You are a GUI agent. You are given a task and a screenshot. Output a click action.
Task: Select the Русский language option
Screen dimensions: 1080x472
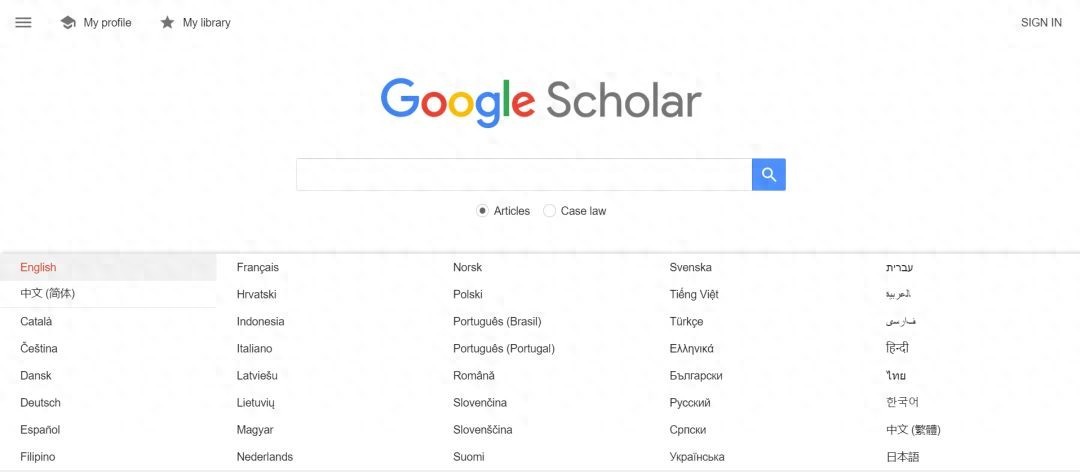[690, 402]
